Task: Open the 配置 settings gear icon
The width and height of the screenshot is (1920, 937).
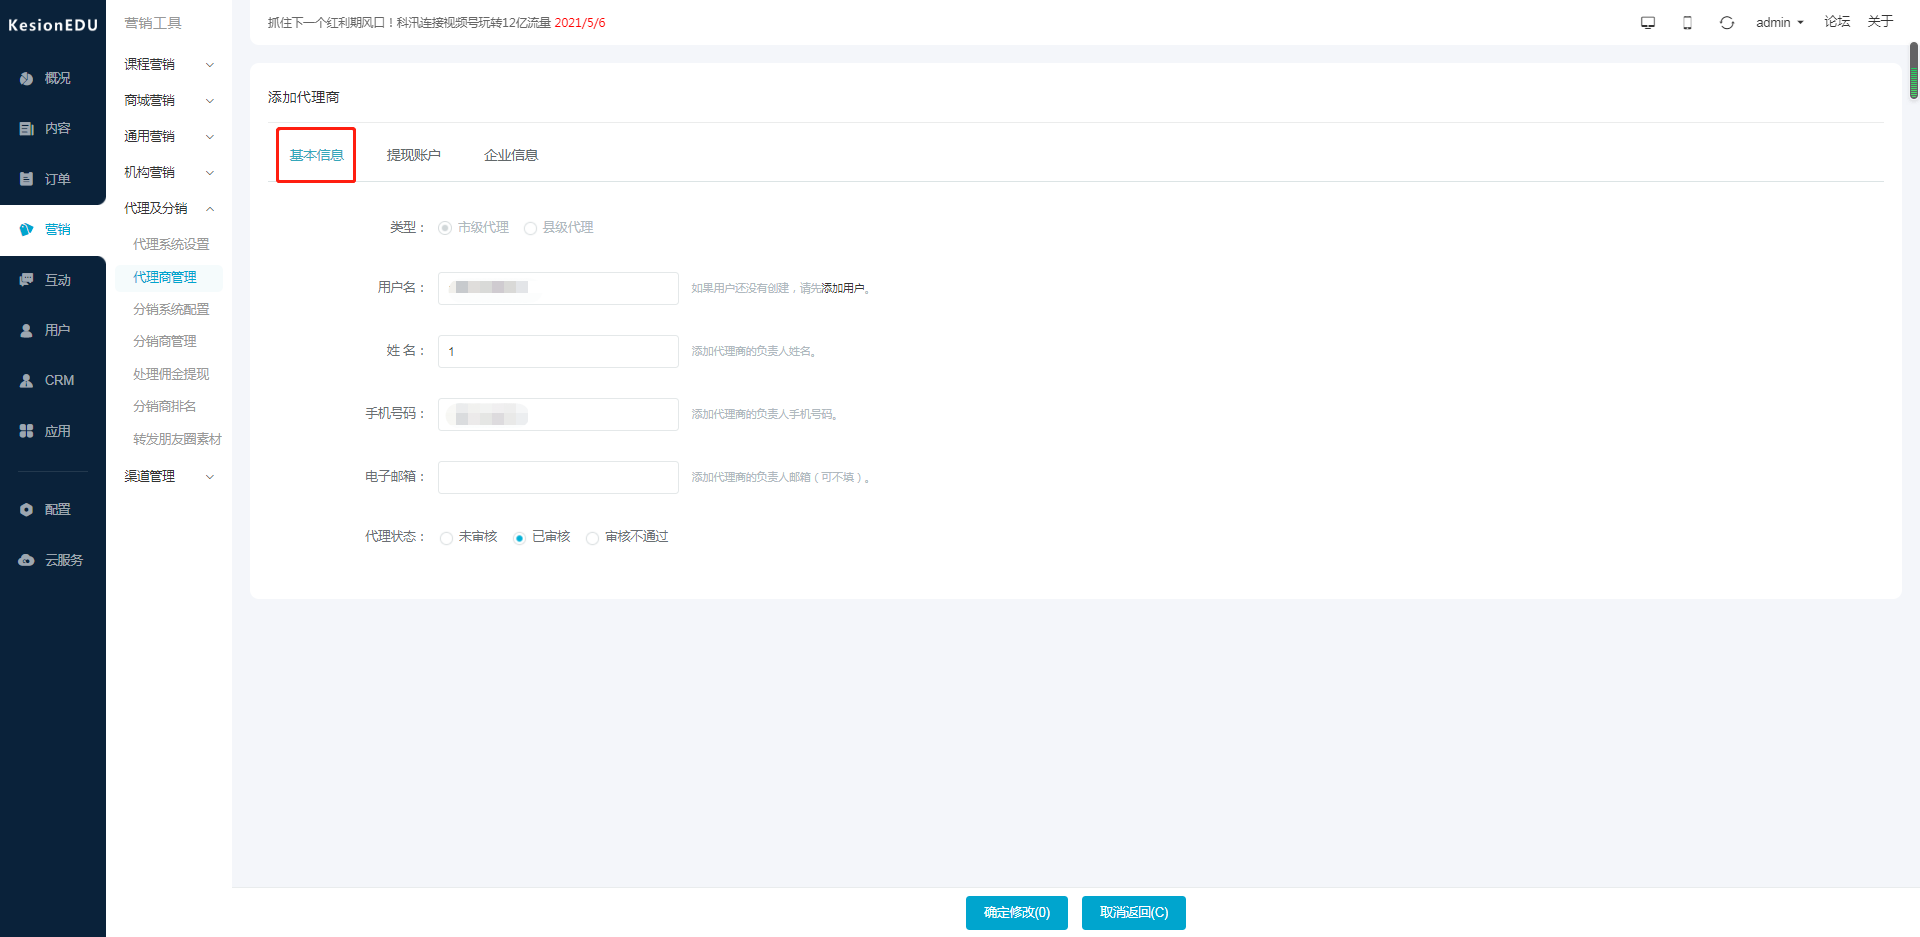Action: click(26, 509)
